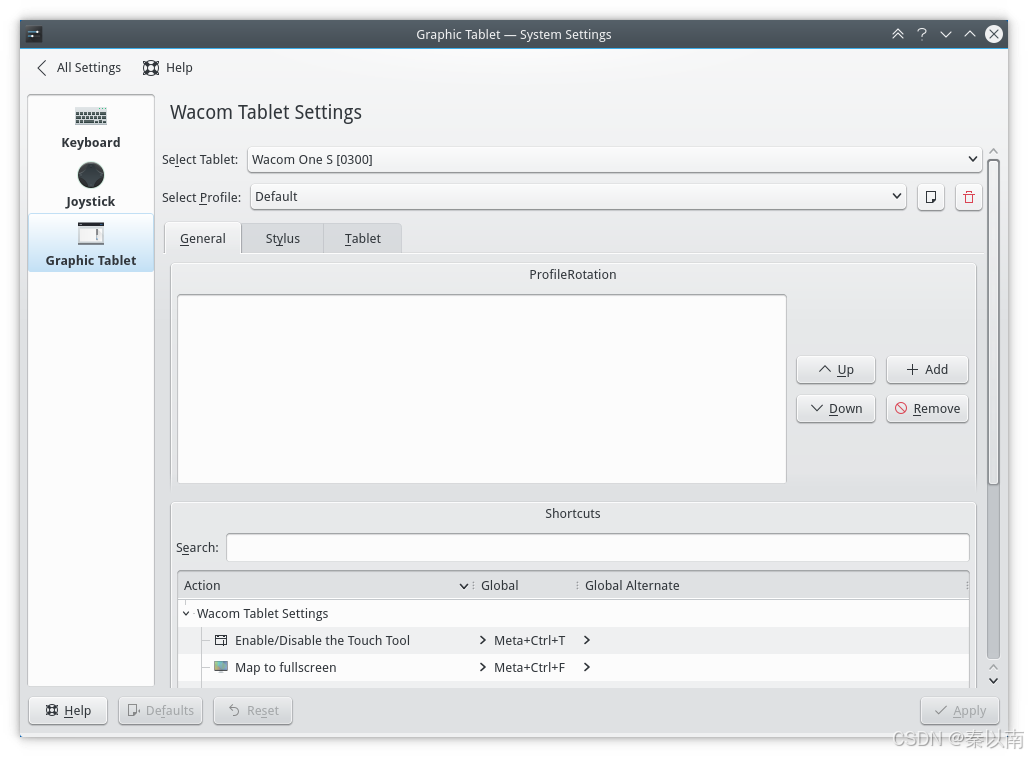Click the vertical scrollbar handle
The image size is (1028, 757).
click(993, 322)
